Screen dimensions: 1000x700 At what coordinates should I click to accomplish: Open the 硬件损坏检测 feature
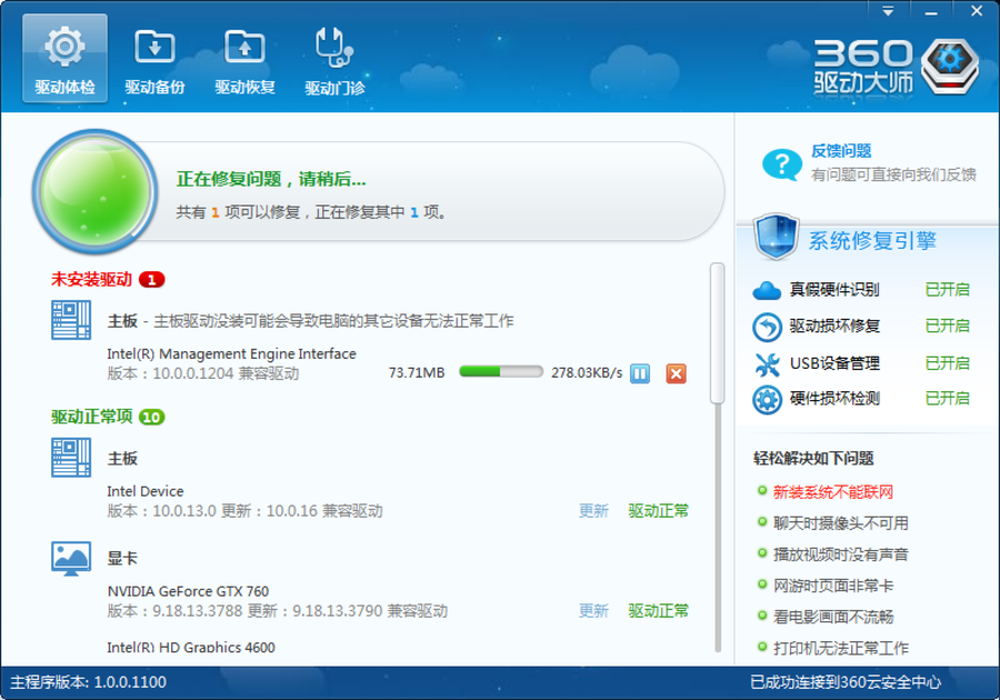pos(834,398)
